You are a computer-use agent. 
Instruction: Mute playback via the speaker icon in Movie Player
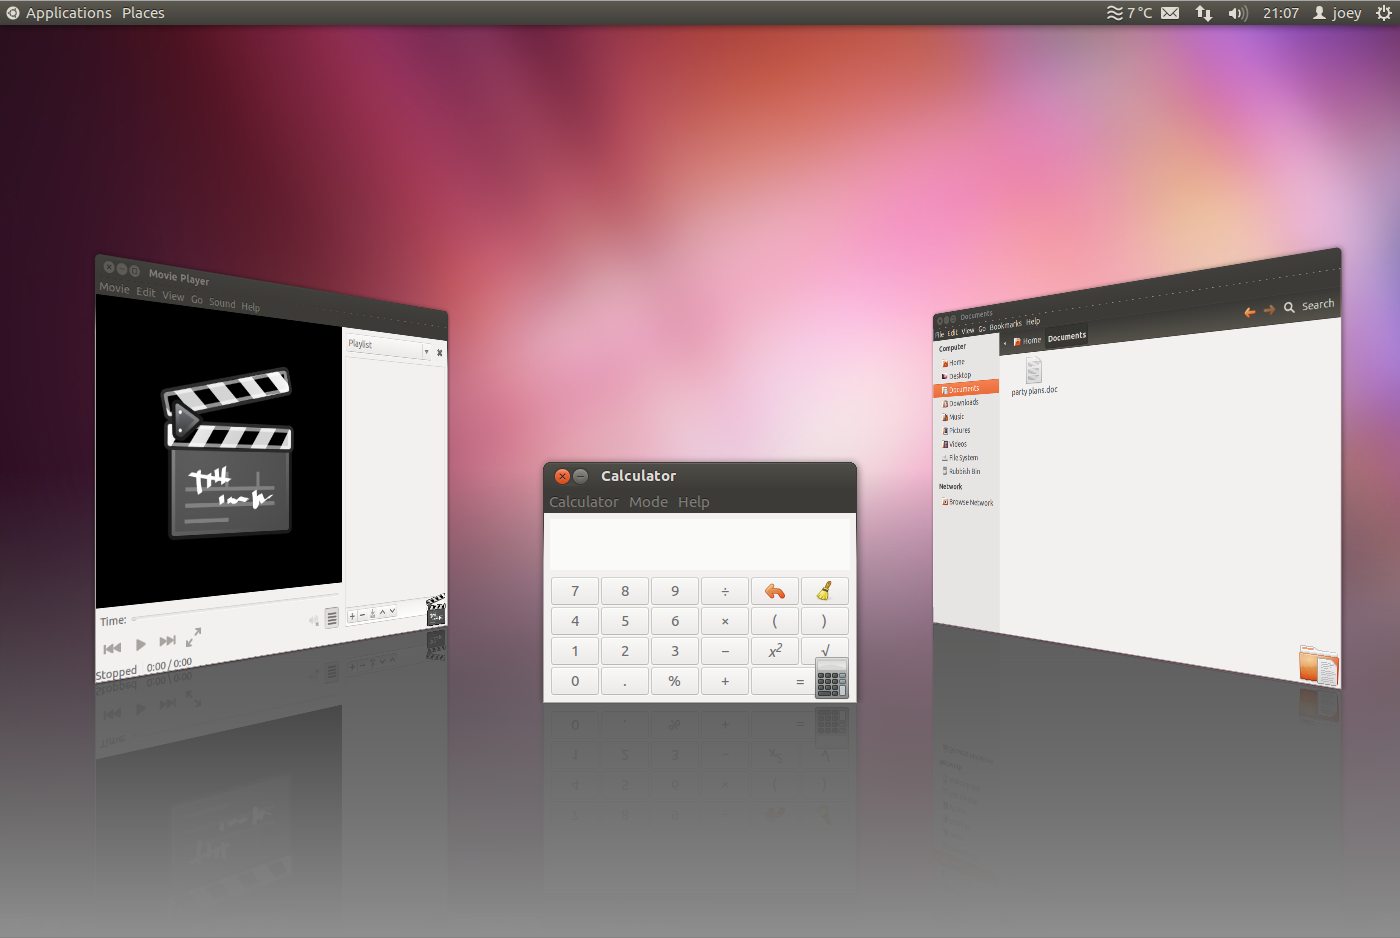(x=313, y=620)
